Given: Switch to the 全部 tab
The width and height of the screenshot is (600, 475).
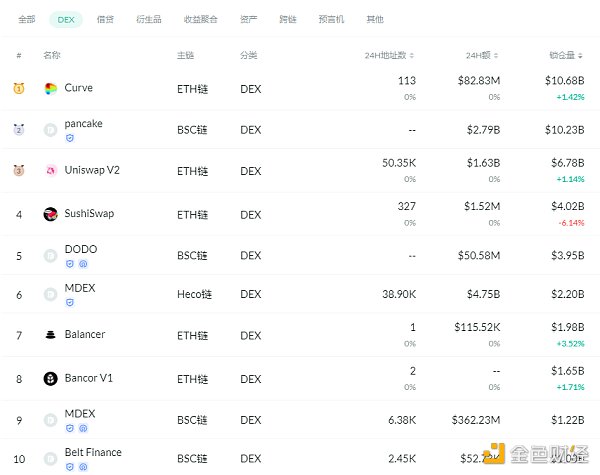Looking at the screenshot, I should (x=27, y=19).
